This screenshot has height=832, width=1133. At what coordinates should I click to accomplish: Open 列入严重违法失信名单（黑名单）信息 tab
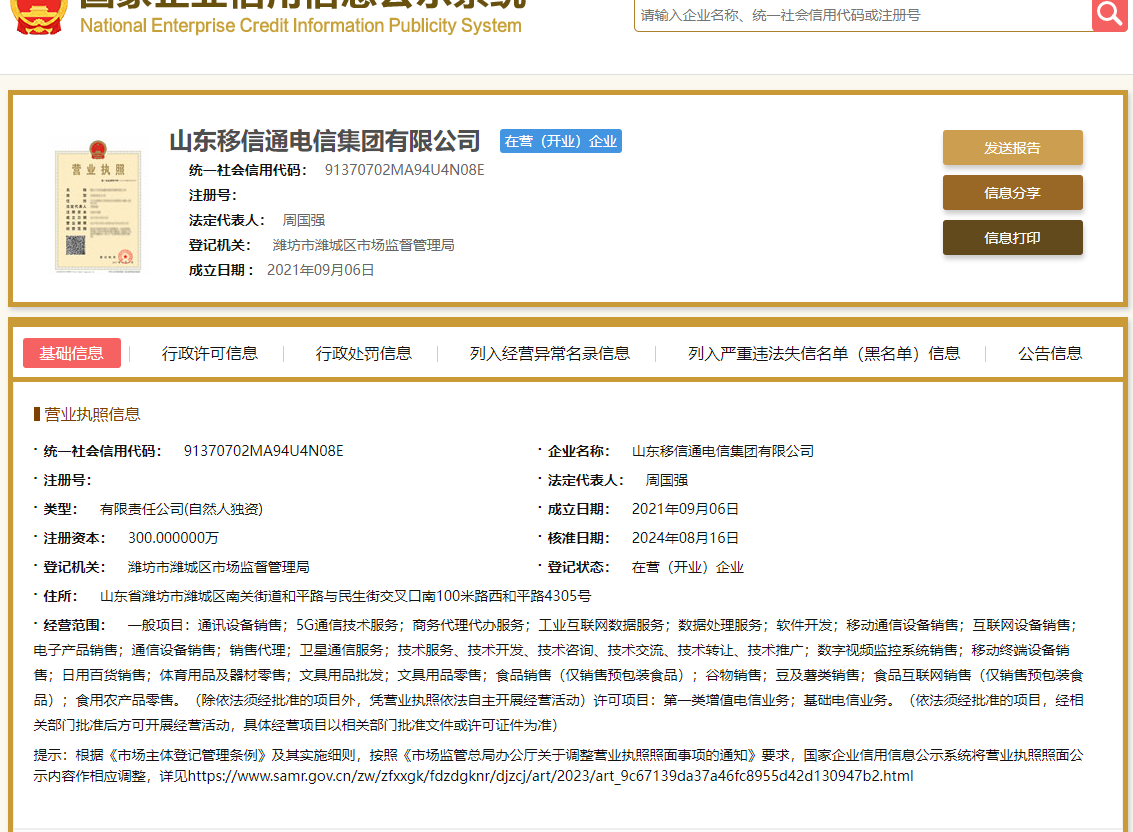tap(824, 353)
